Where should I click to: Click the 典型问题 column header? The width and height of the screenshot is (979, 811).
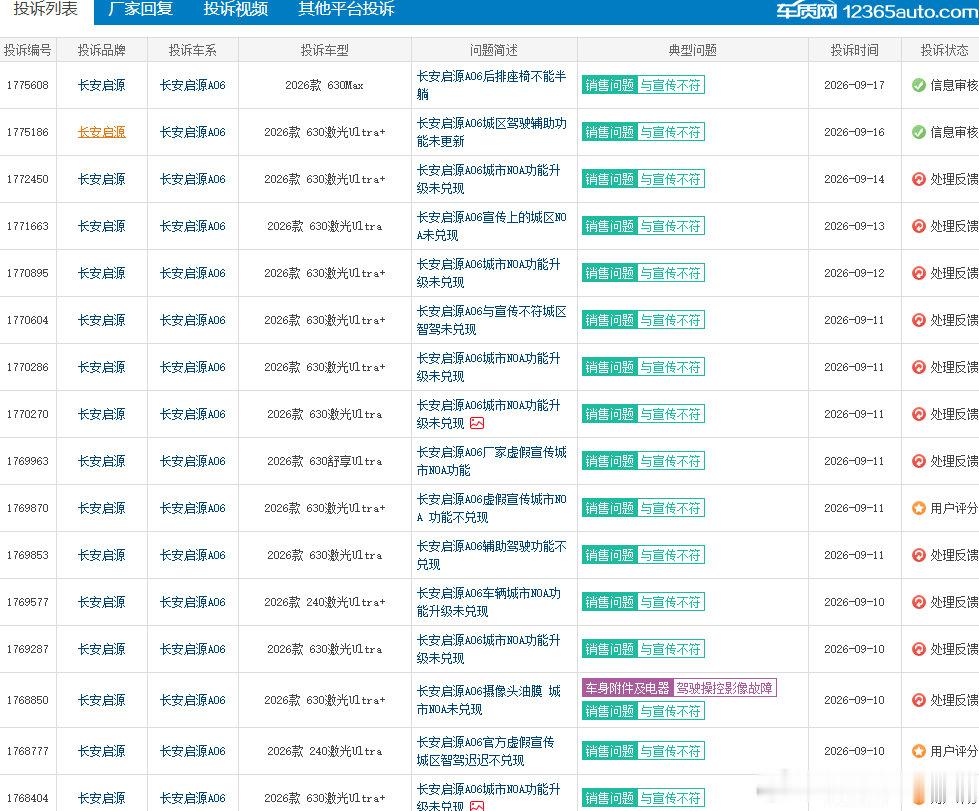[x=692, y=50]
